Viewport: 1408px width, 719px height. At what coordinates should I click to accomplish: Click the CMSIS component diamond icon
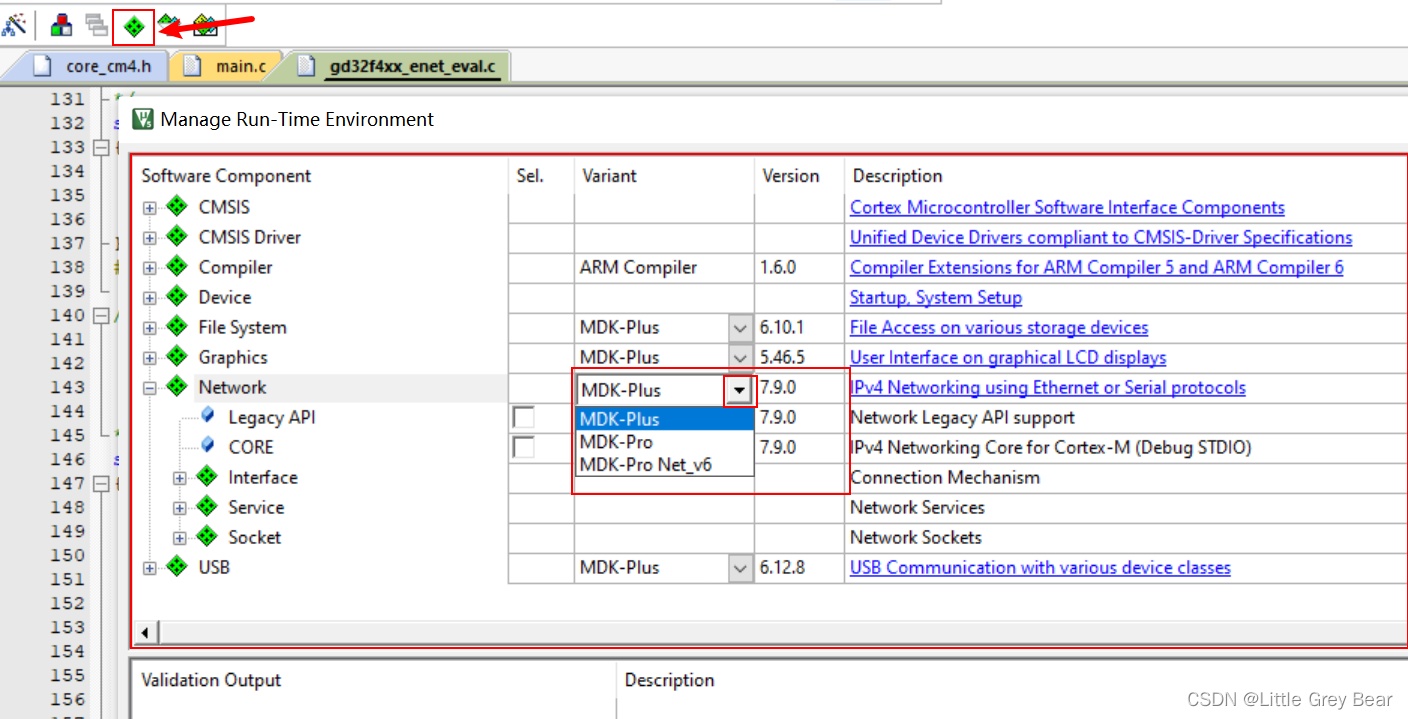[x=177, y=207]
